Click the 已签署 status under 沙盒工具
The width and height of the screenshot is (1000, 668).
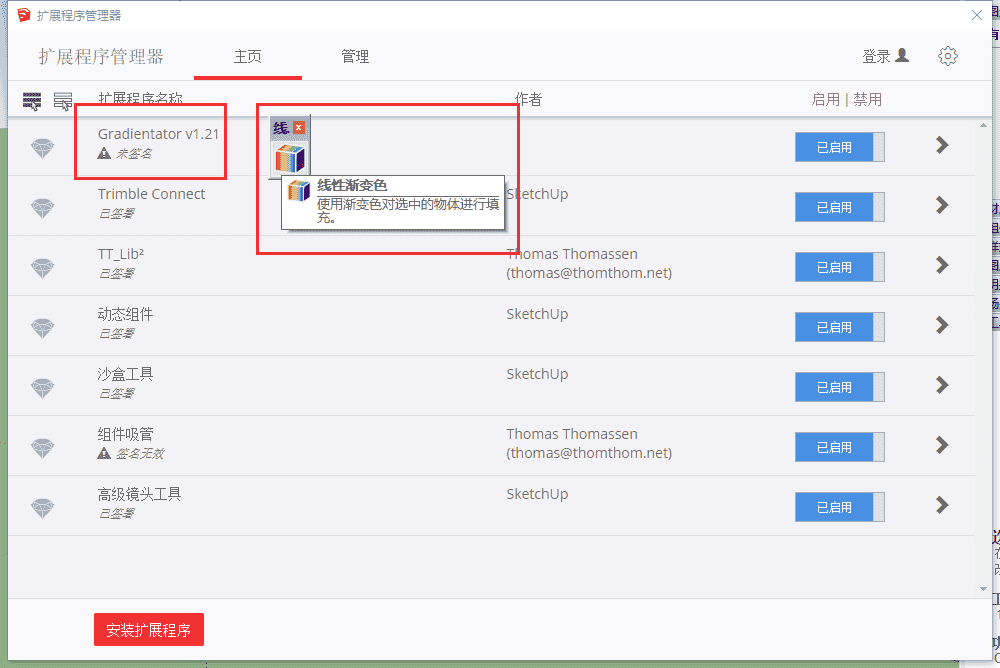point(116,394)
